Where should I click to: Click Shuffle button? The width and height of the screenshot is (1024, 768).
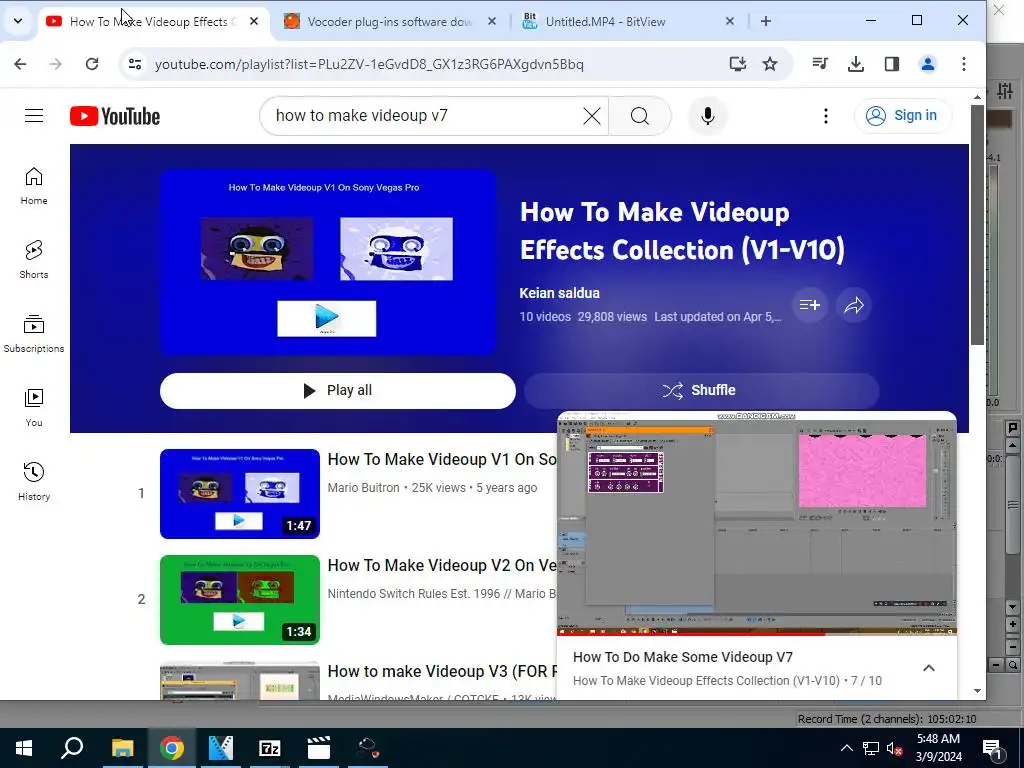(701, 391)
